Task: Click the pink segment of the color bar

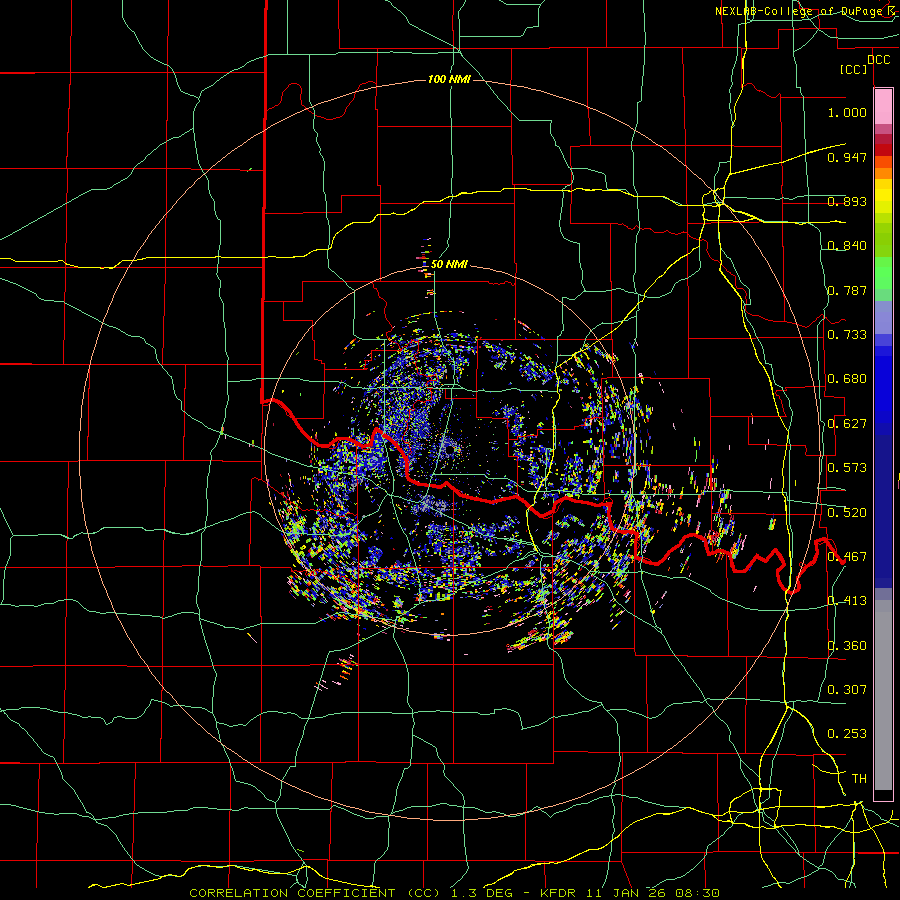Action: click(883, 107)
